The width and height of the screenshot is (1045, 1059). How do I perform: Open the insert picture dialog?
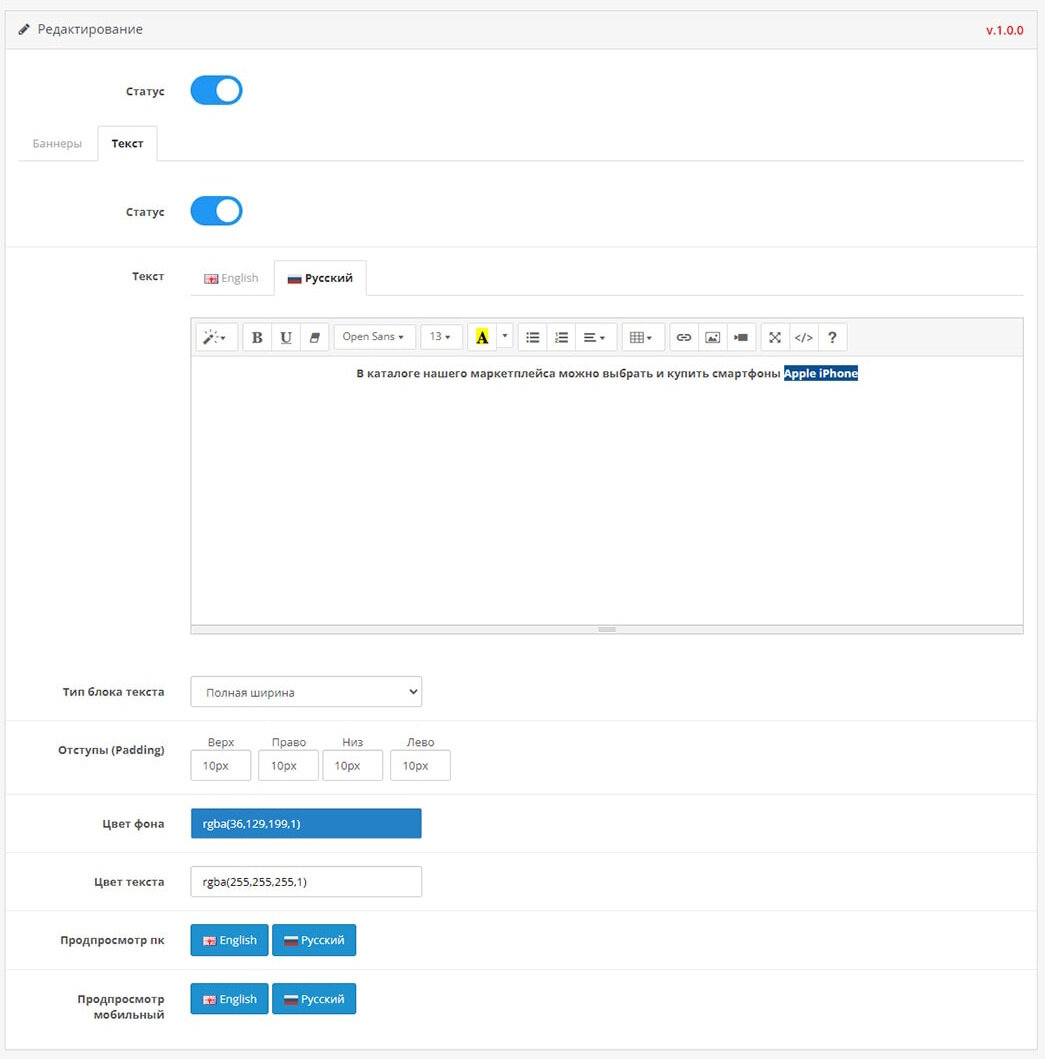tap(712, 338)
